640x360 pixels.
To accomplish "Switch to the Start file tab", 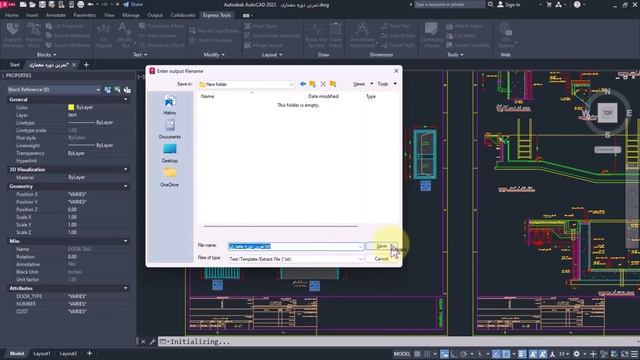I will coord(14,65).
